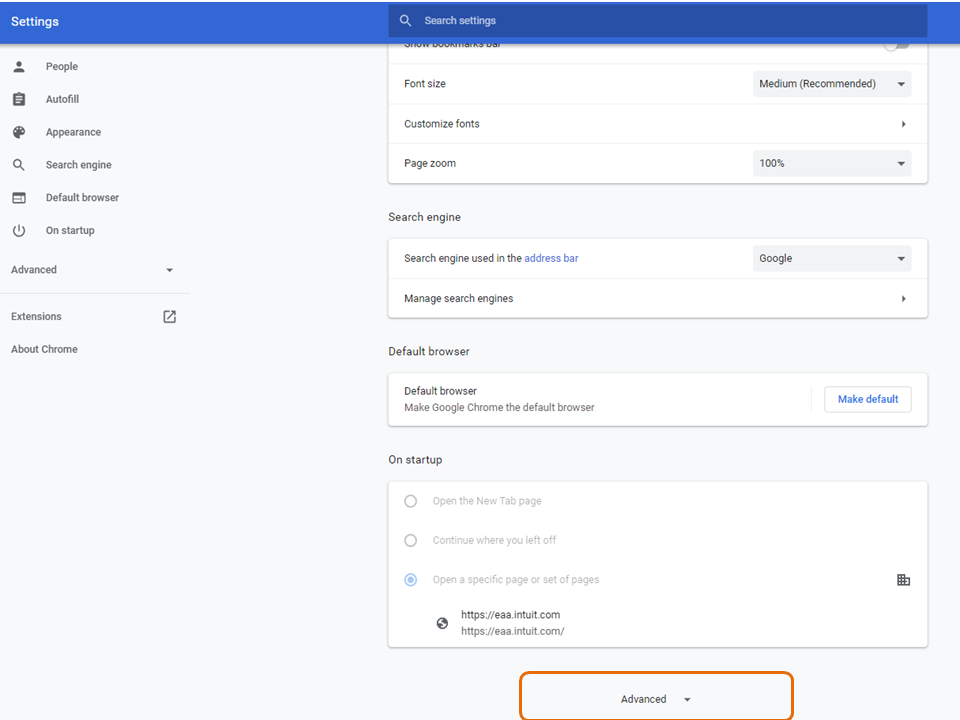Click the Extensions external link icon

pos(169,317)
